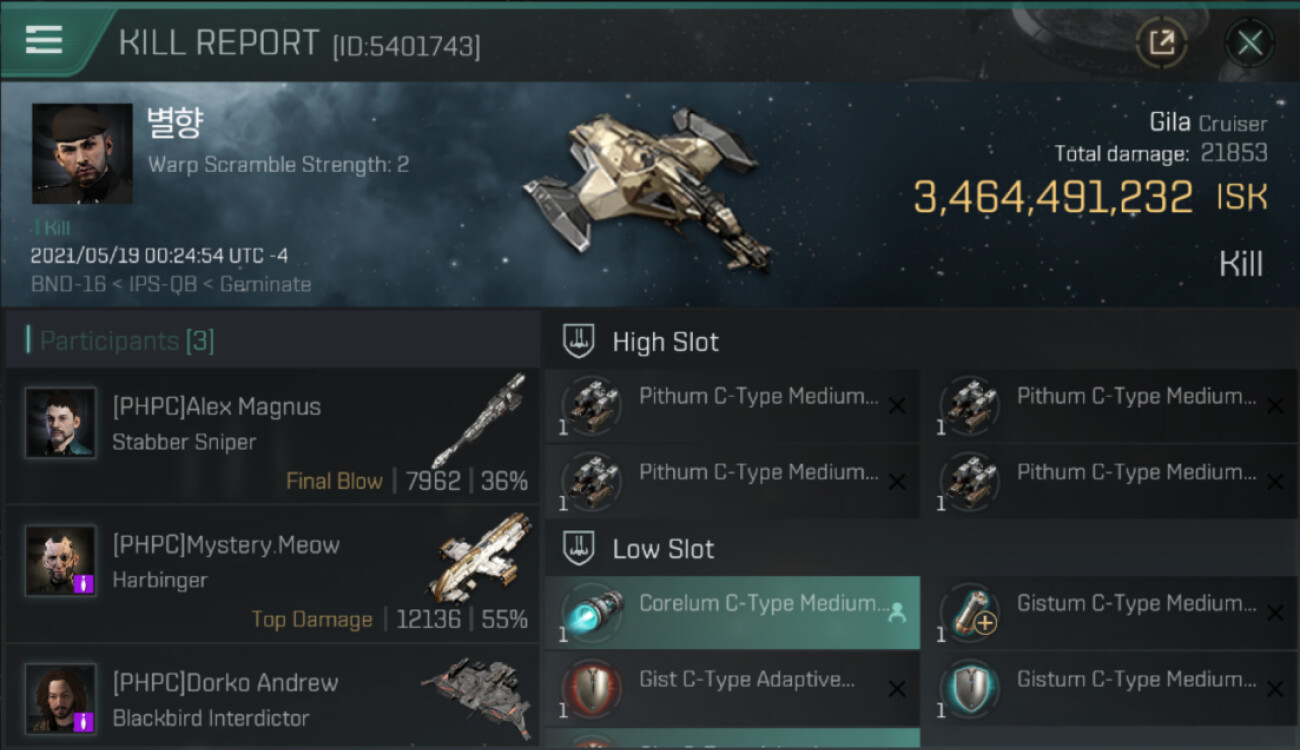Click the victim's character portrait
Viewport: 1300px width, 750px height.
pos(82,153)
